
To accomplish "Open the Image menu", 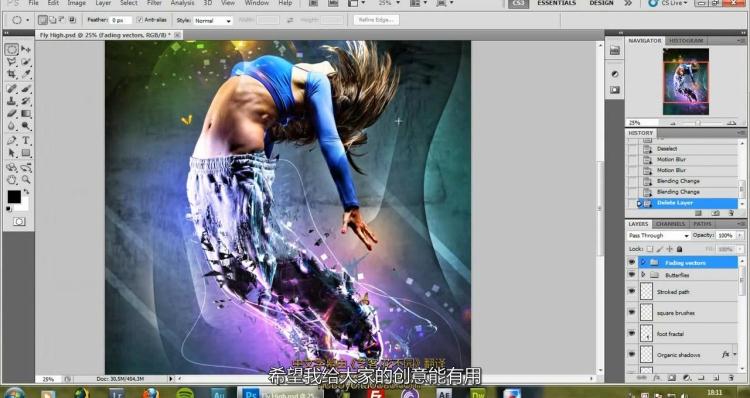I will point(77,3).
